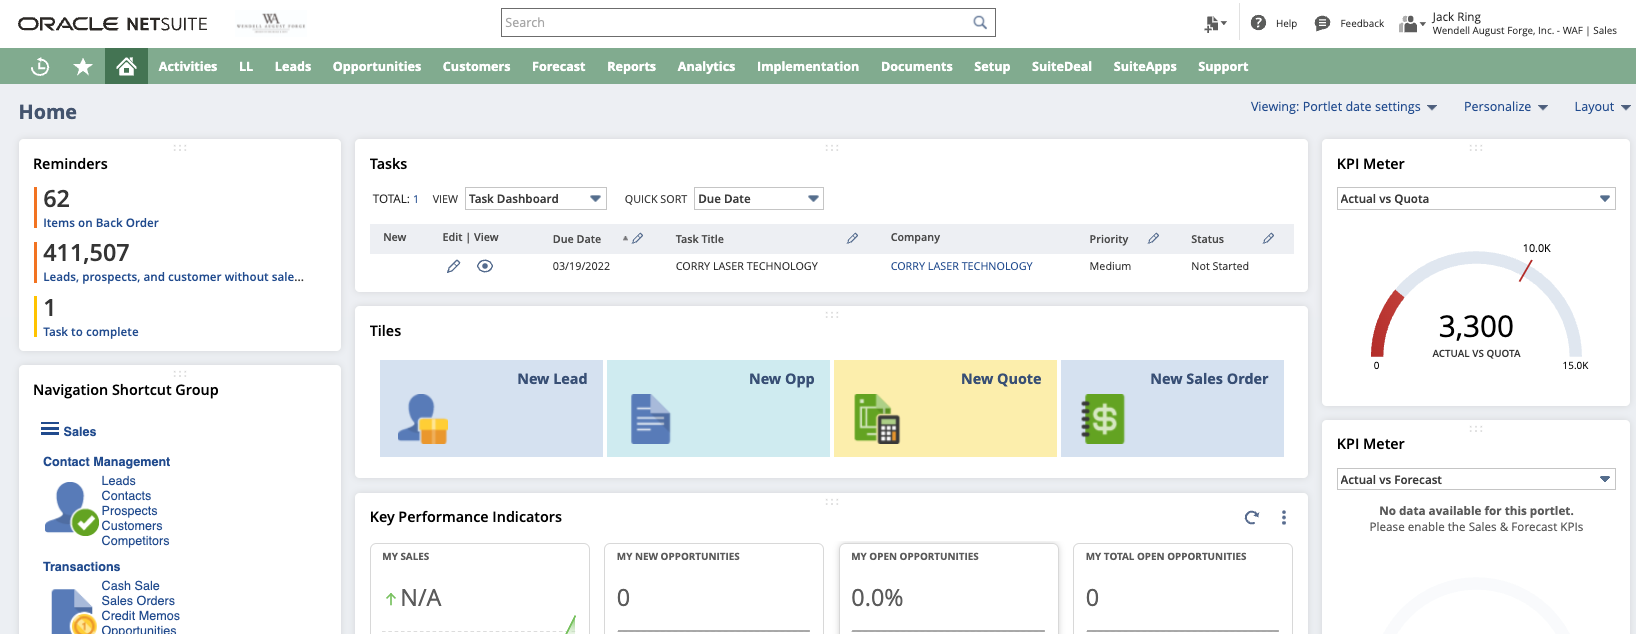The image size is (1636, 634).
Task: Open the Credit Memos shortcut link
Action: [x=140, y=616]
